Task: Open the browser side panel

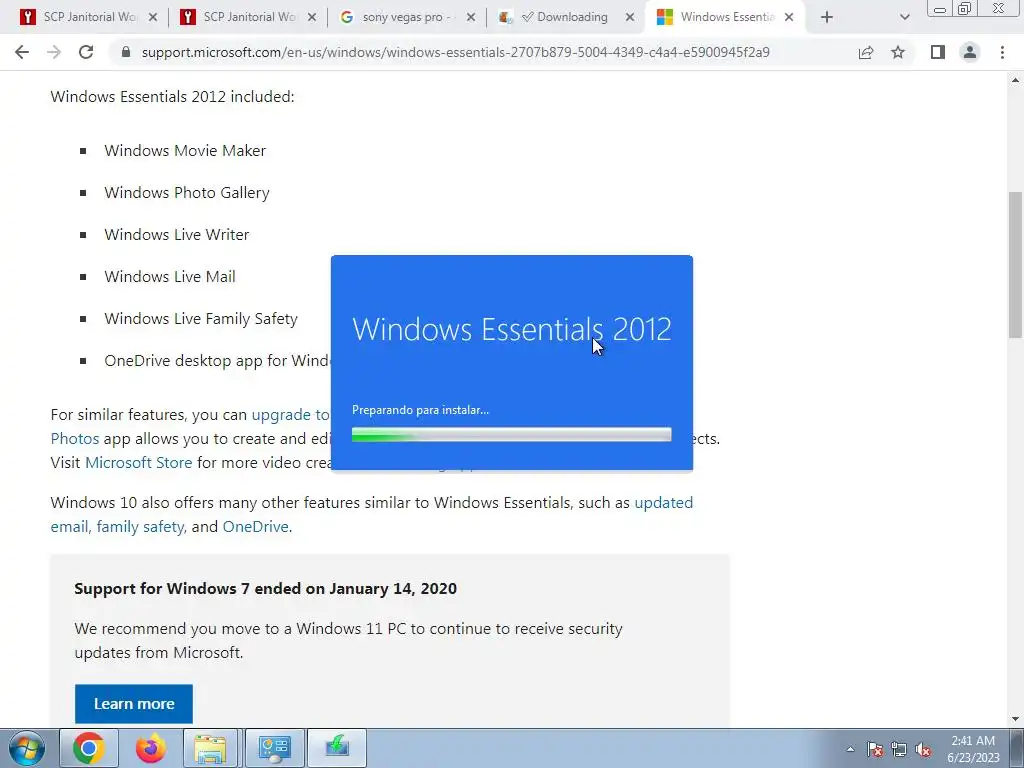Action: (x=938, y=52)
